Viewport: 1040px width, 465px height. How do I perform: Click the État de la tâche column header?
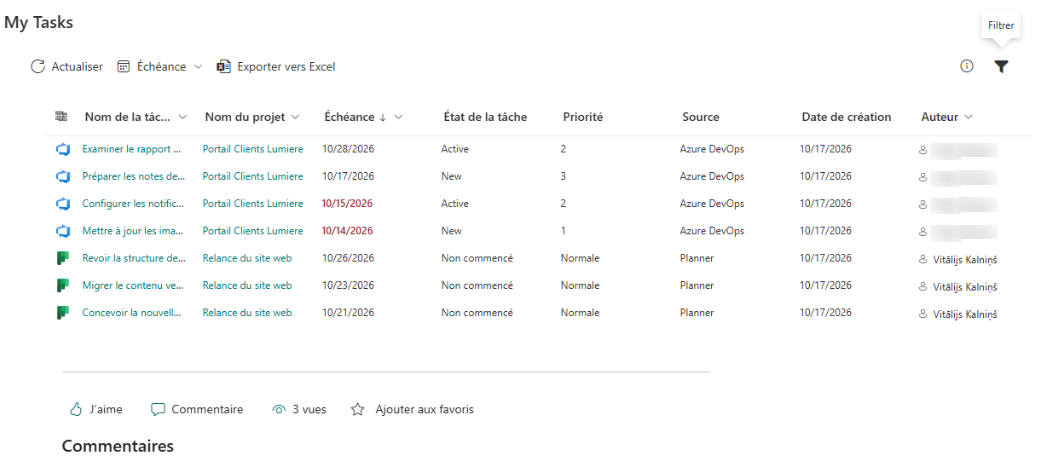pyautogui.click(x=486, y=117)
